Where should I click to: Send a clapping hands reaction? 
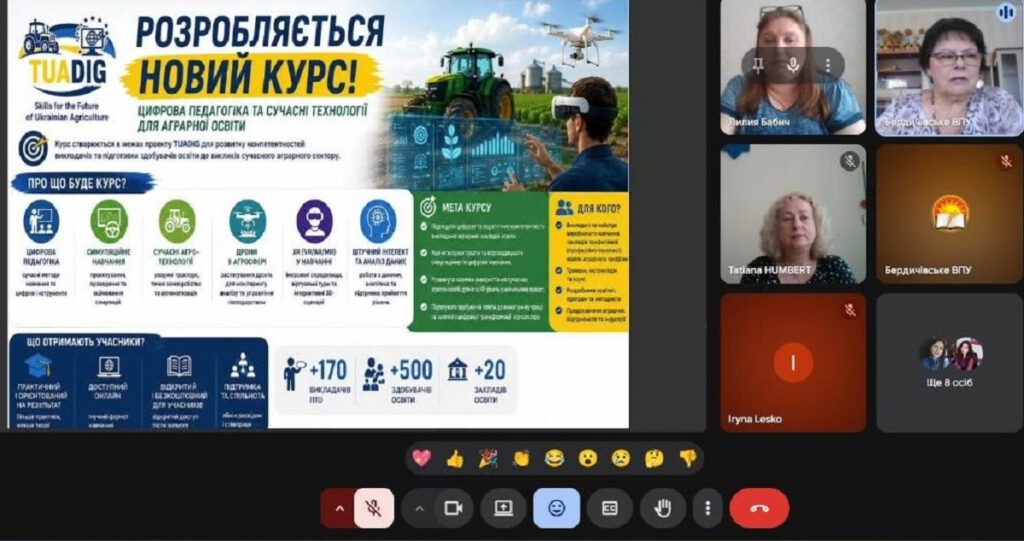tap(521, 459)
